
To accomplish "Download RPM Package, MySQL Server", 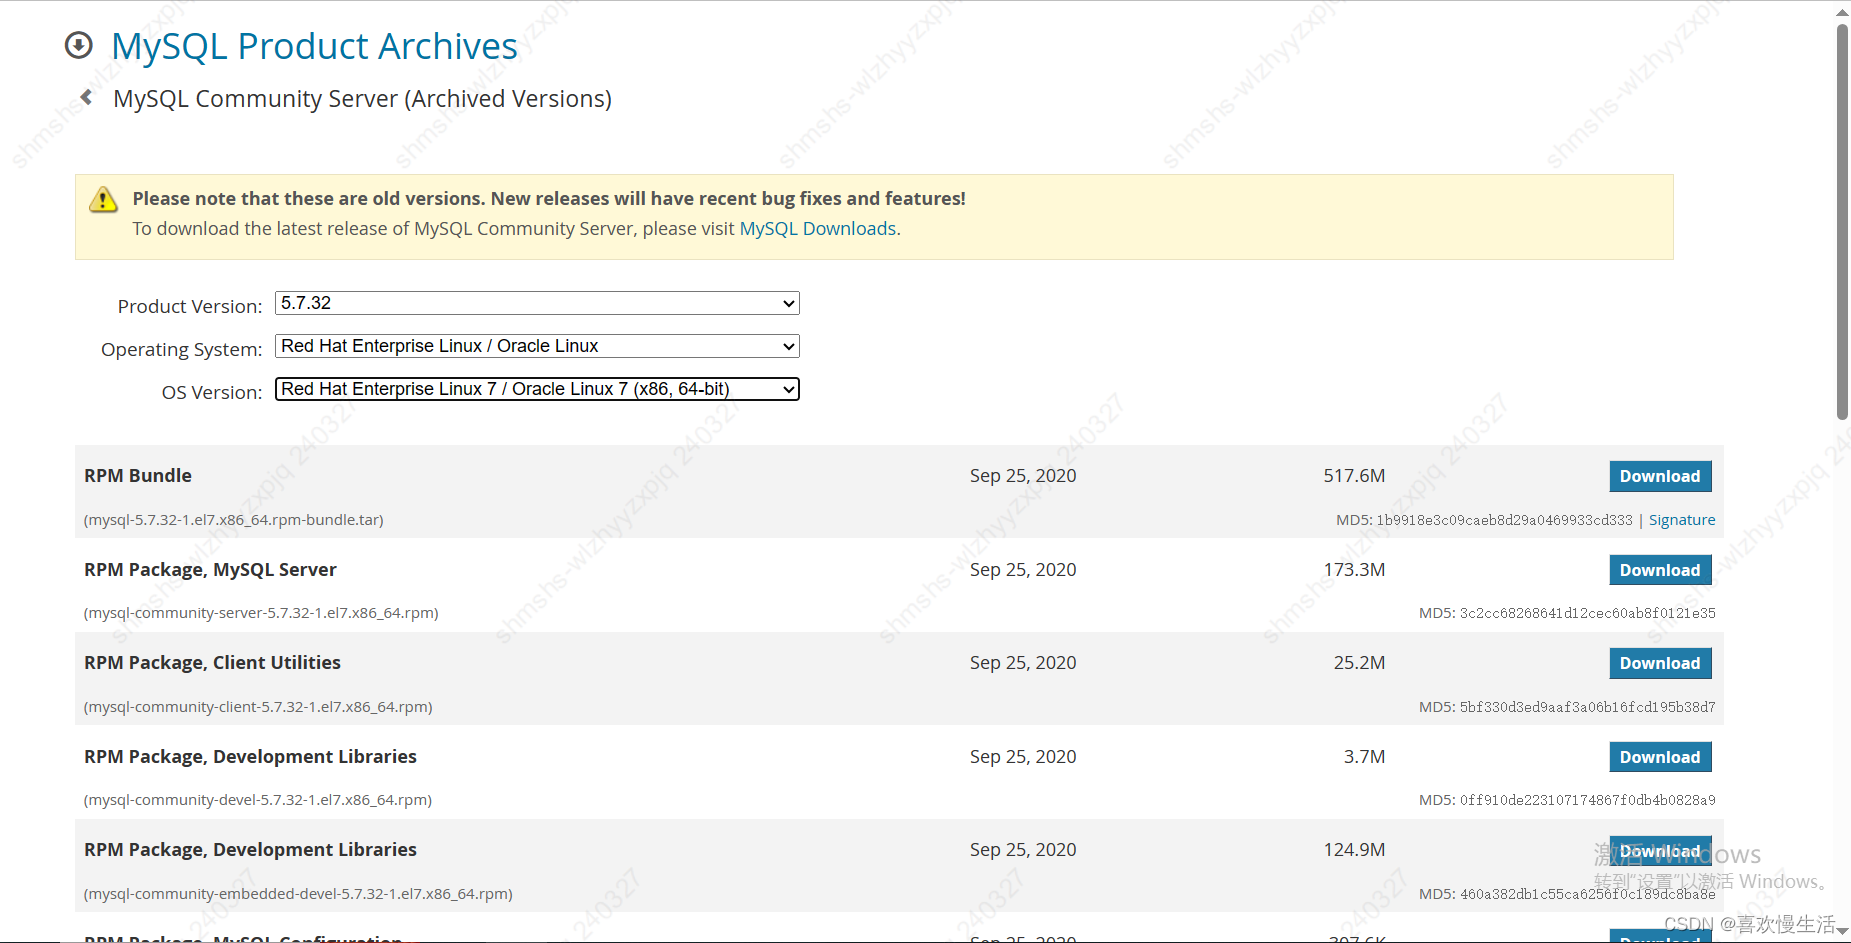I will [1660, 570].
